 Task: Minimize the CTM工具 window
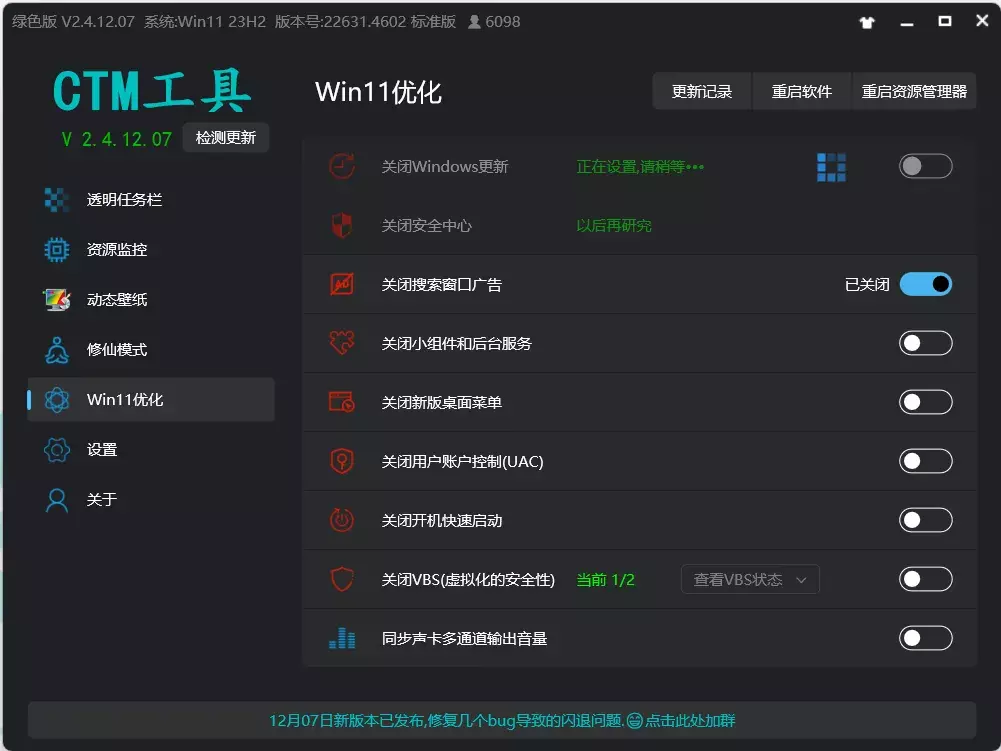tap(907, 22)
